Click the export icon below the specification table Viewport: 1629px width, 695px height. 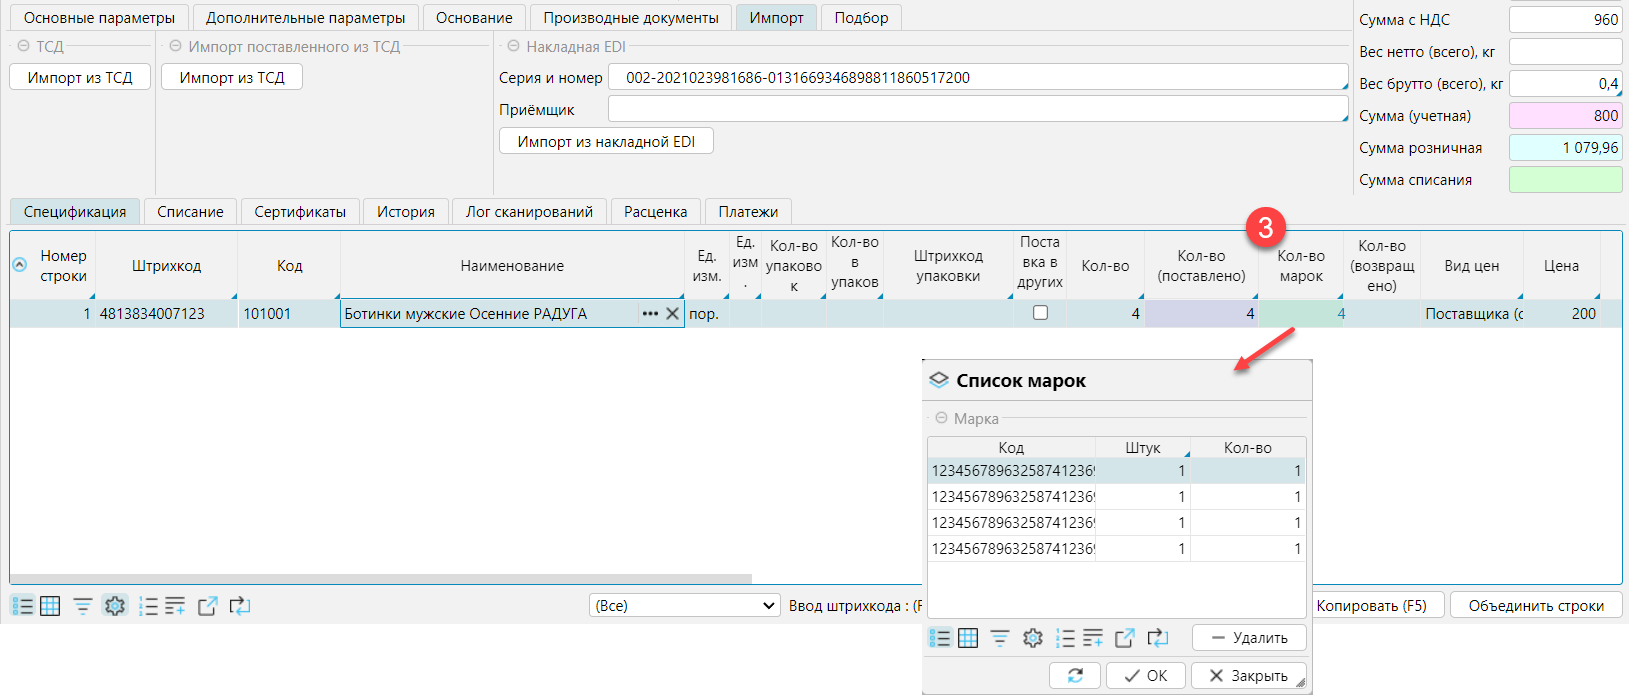207,606
